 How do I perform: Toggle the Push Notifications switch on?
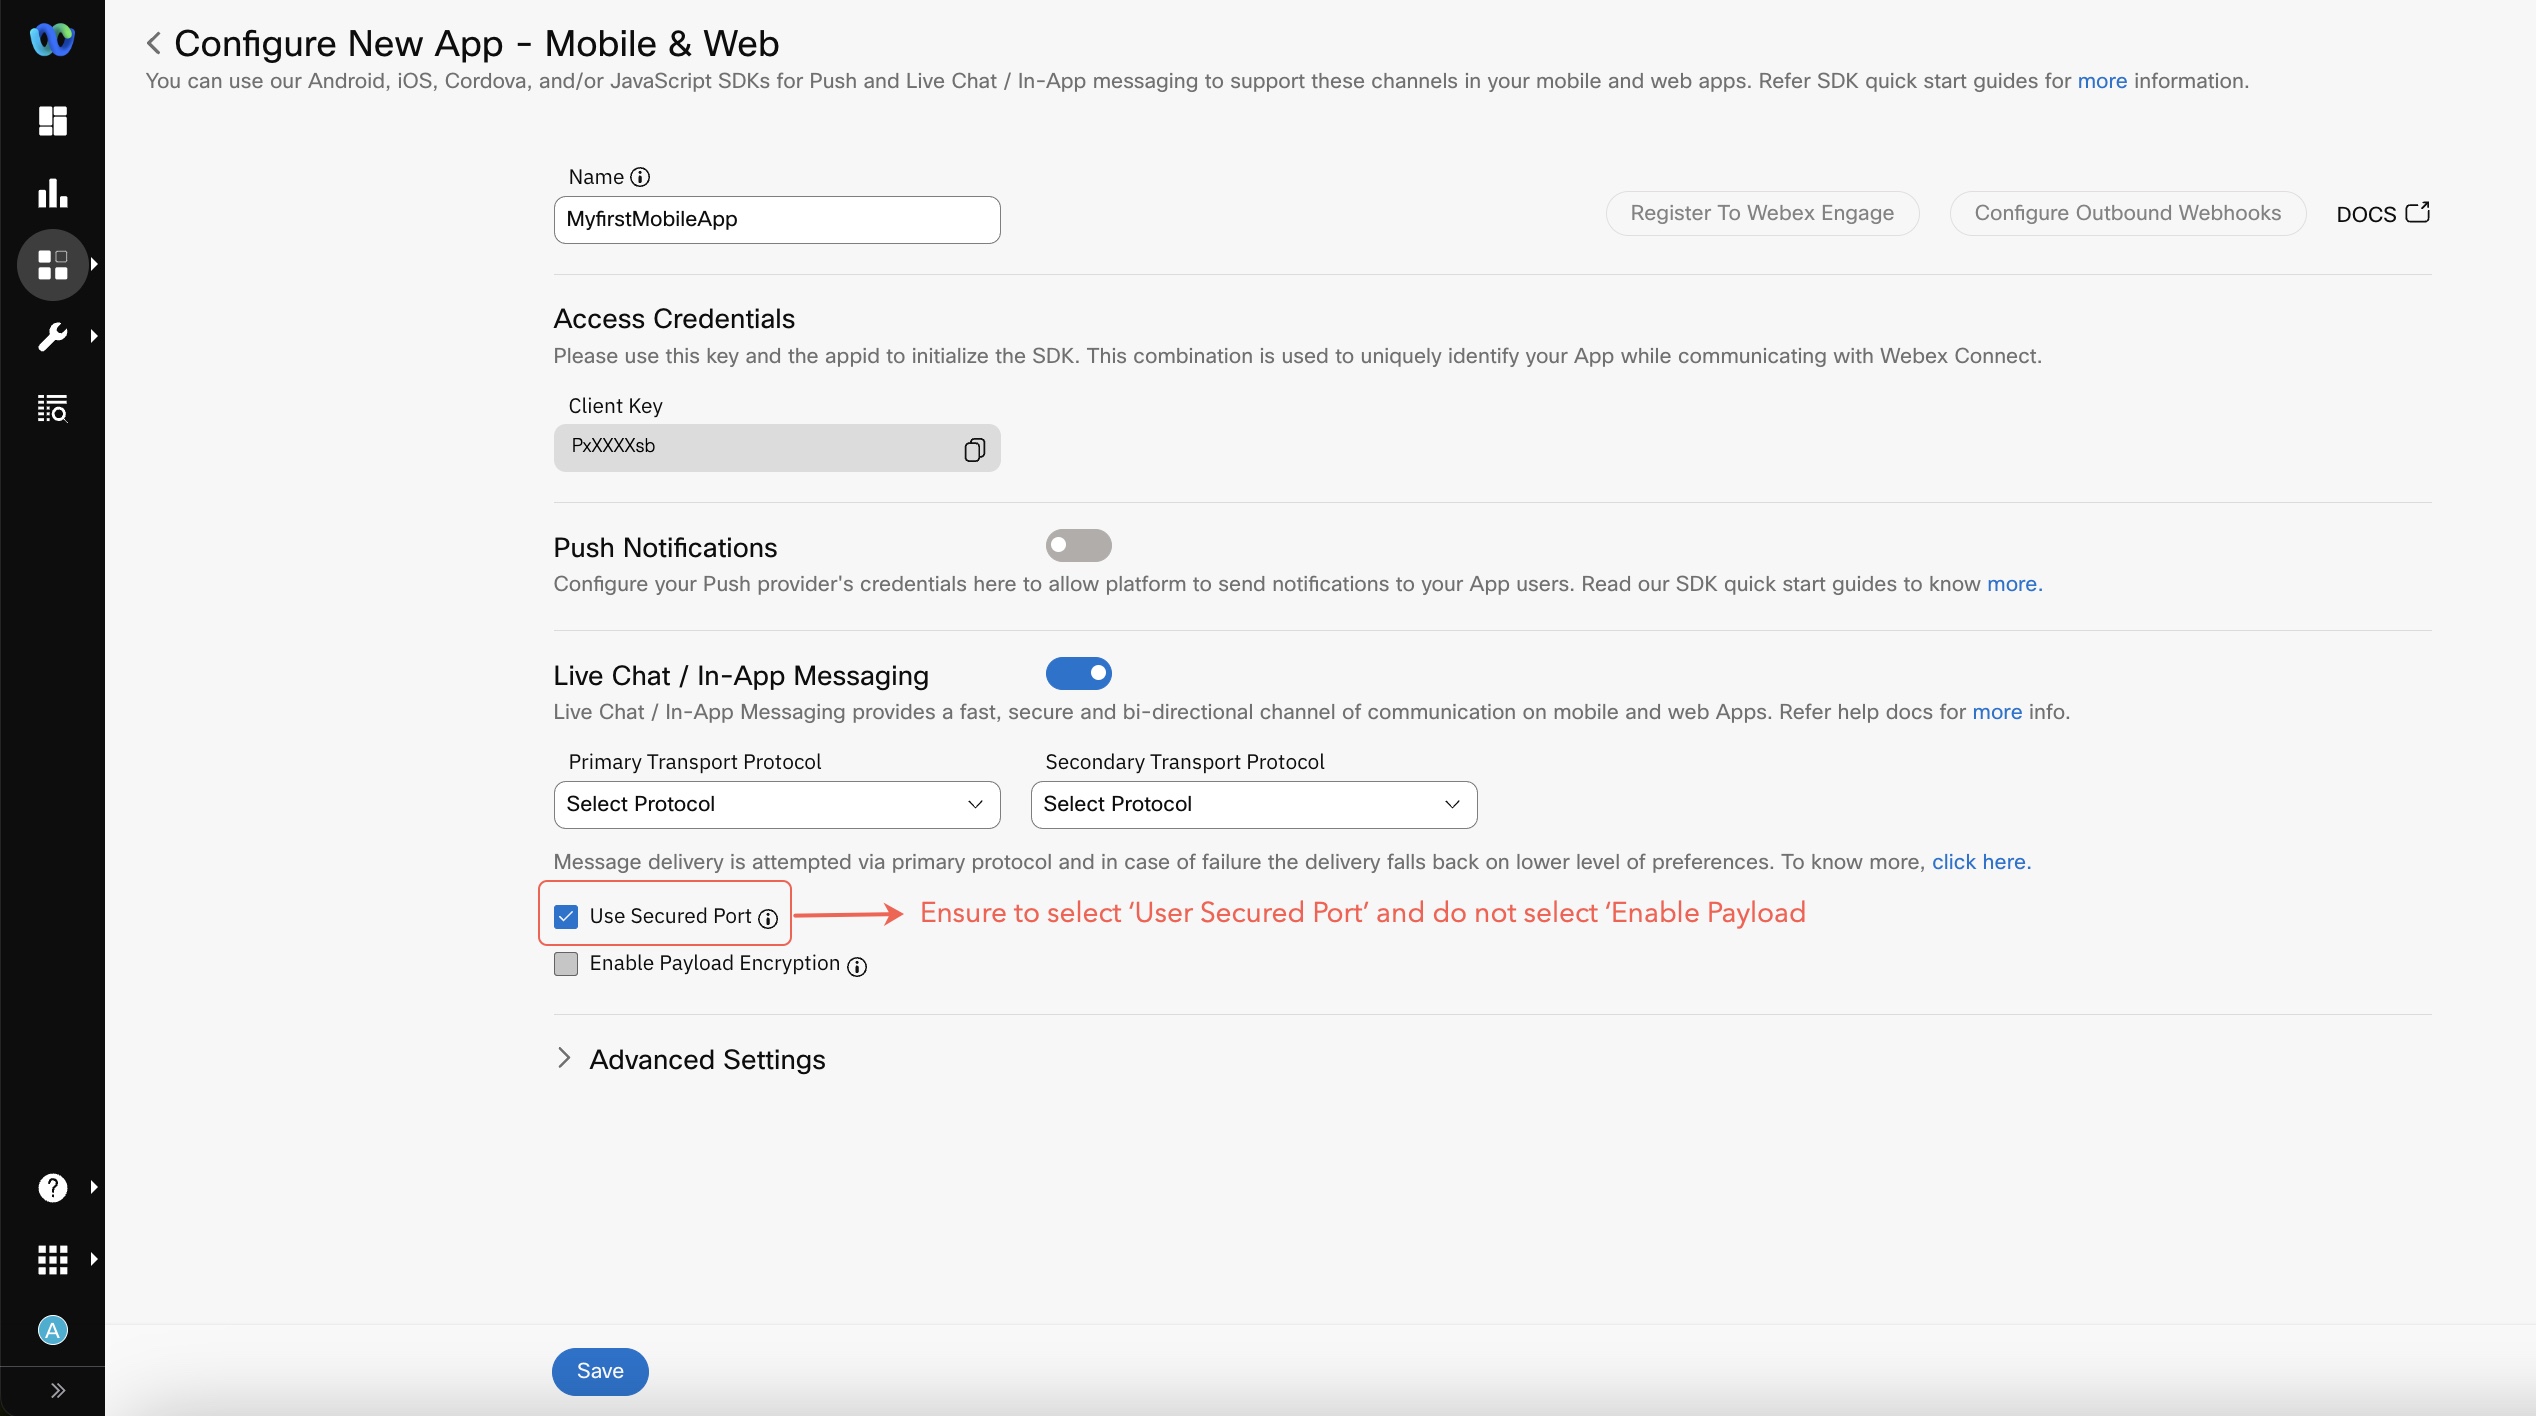(1076, 543)
